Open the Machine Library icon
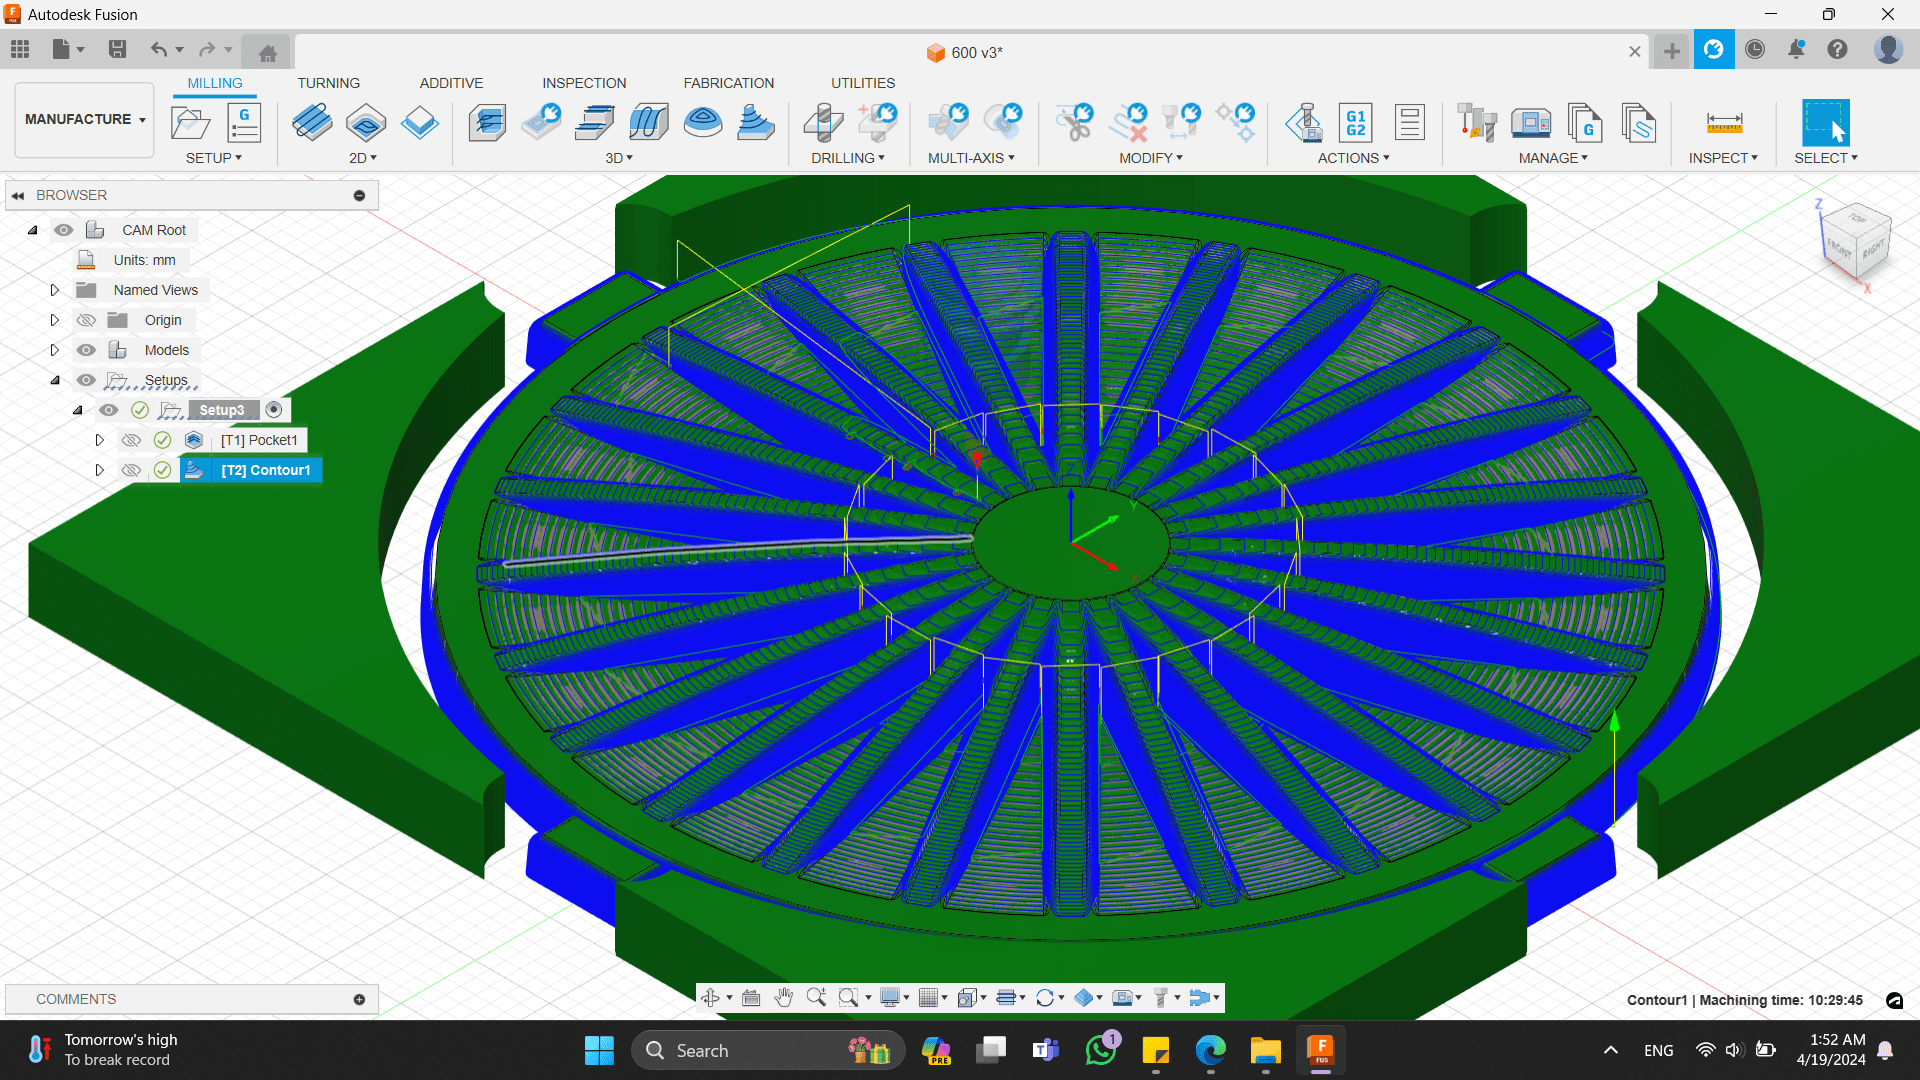Screen dimensions: 1920x1080 (x=1531, y=123)
